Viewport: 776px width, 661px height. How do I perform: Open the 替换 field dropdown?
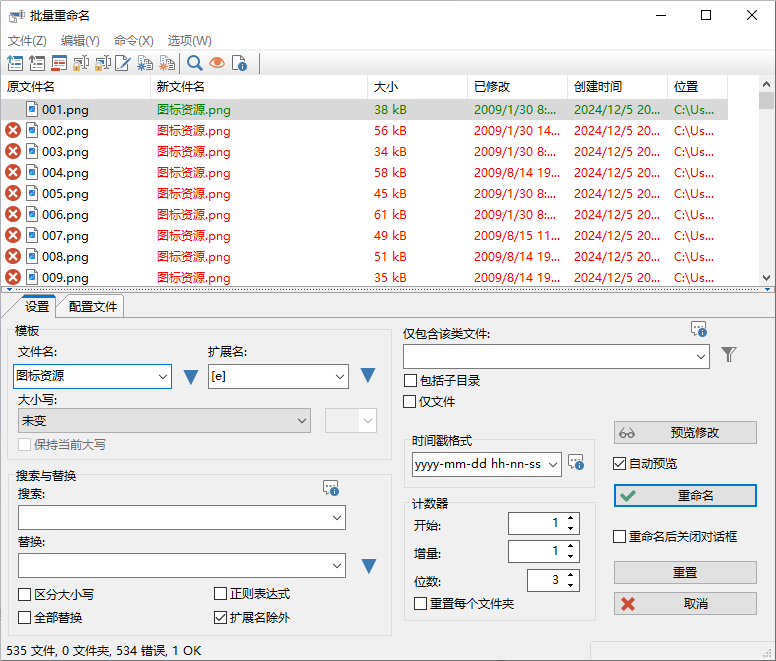tap(337, 566)
